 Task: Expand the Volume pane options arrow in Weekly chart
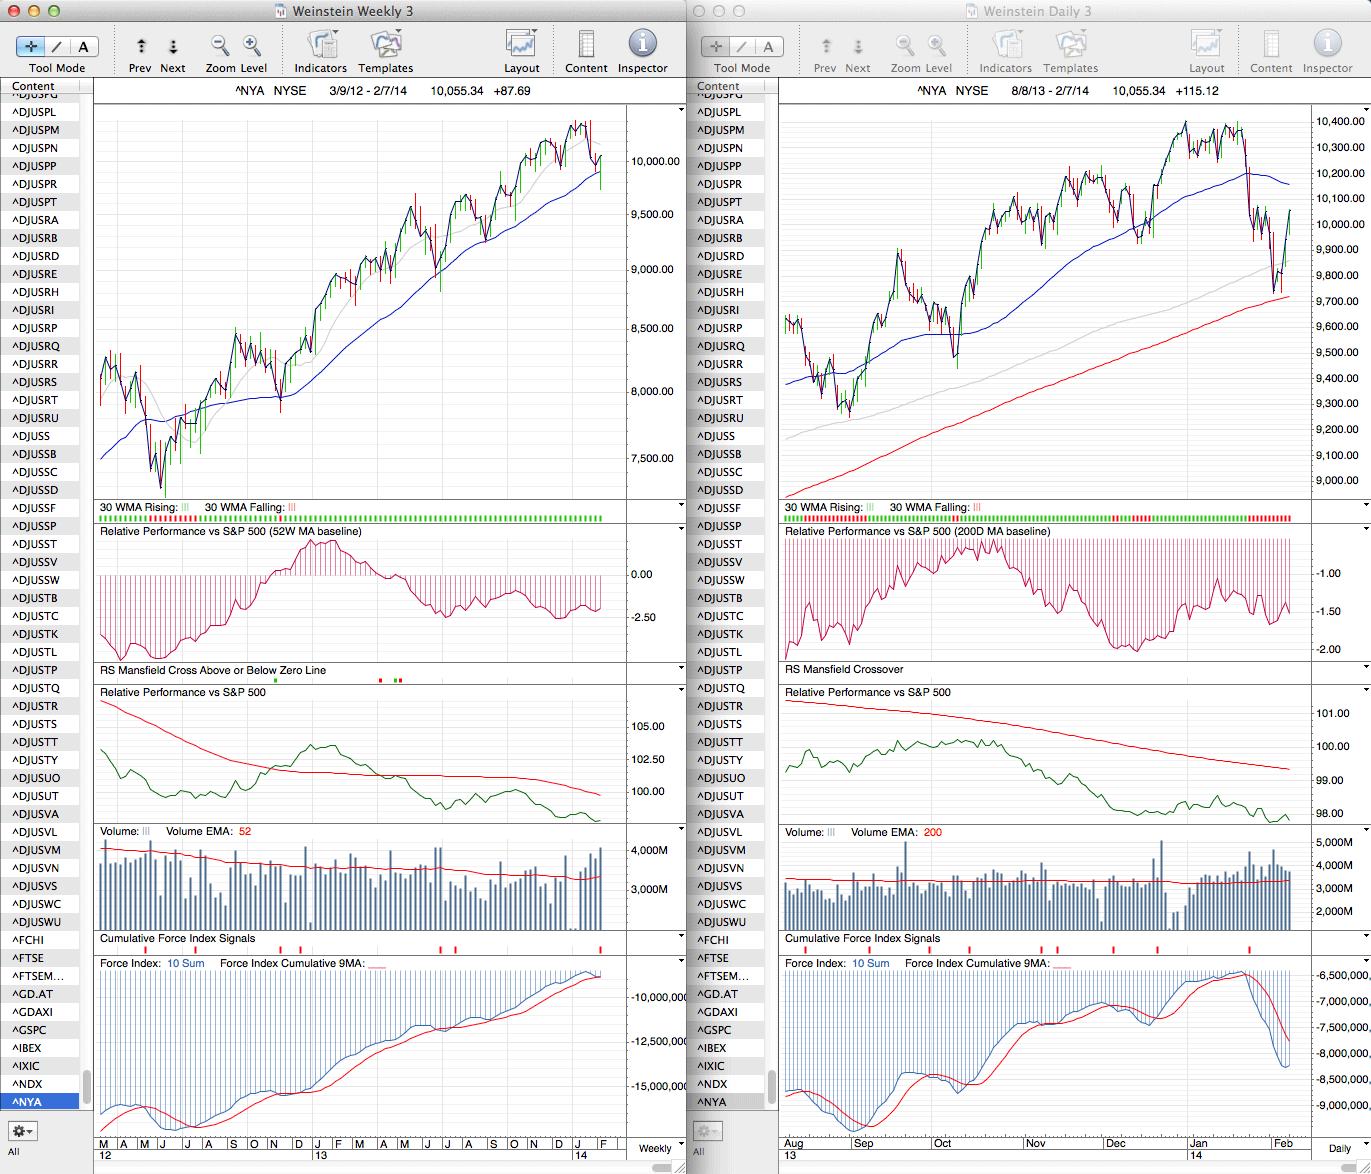(x=681, y=830)
